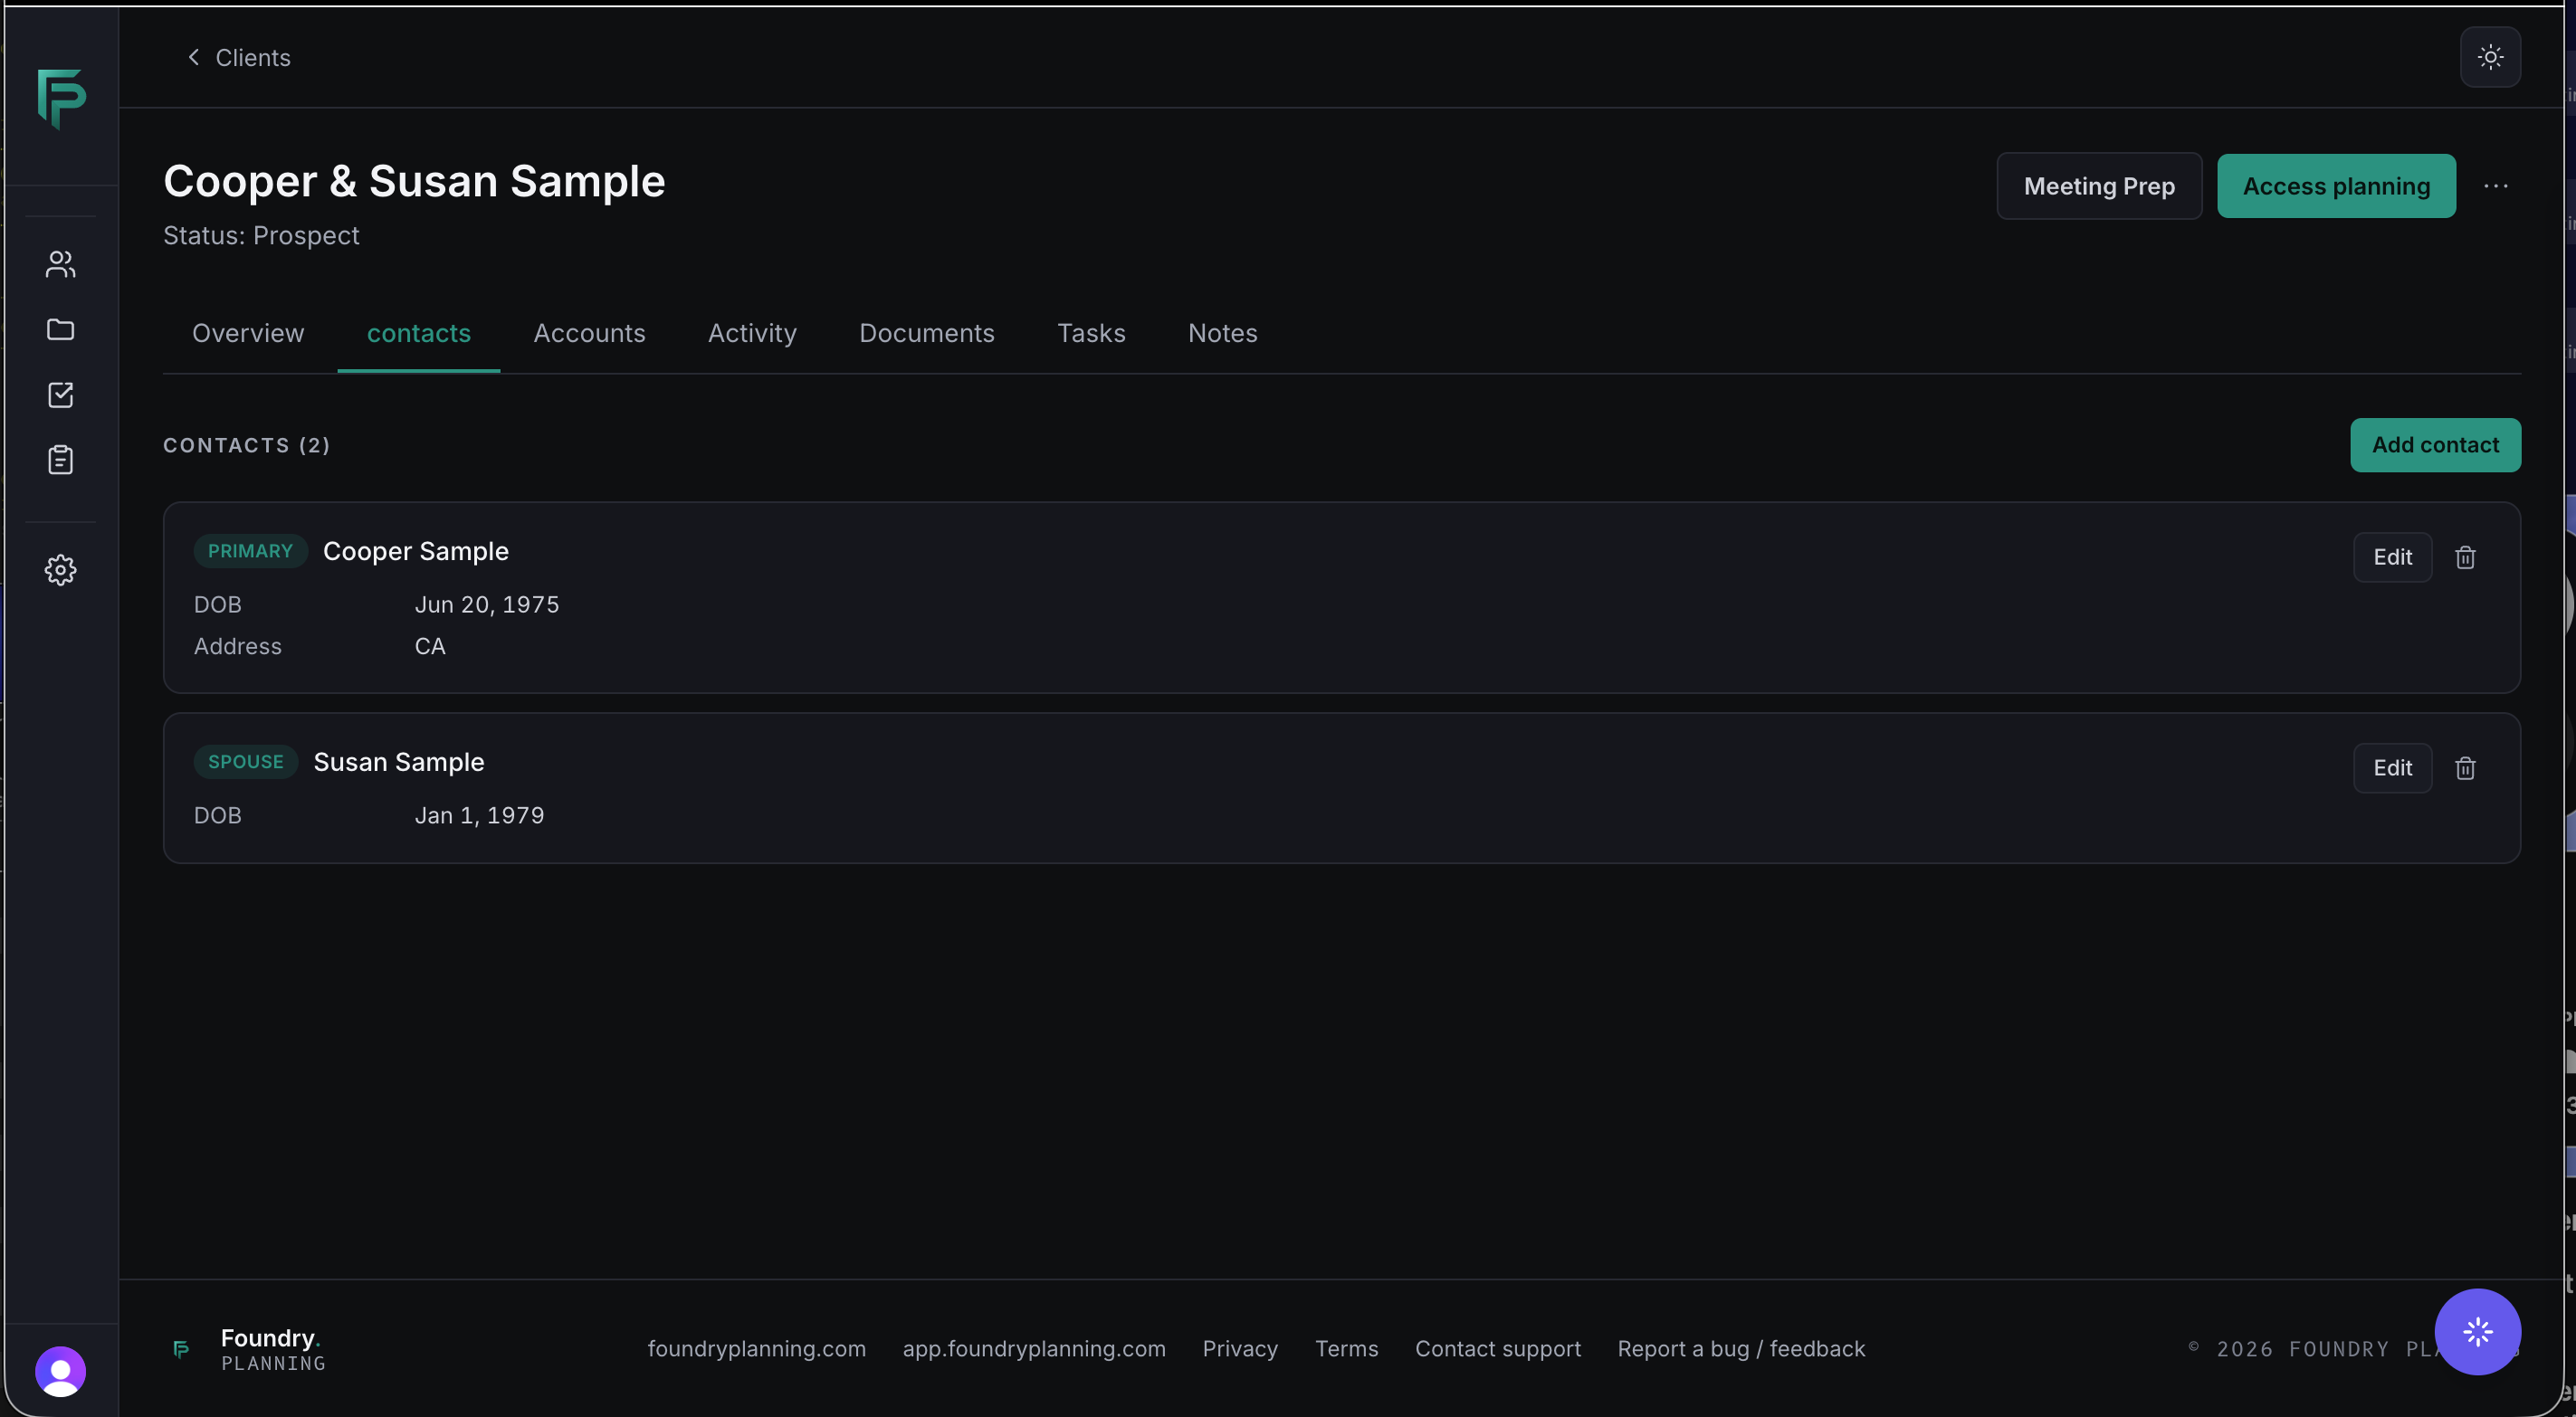Click the purple user avatar icon
This screenshot has width=2576, height=1417.
[60, 1371]
